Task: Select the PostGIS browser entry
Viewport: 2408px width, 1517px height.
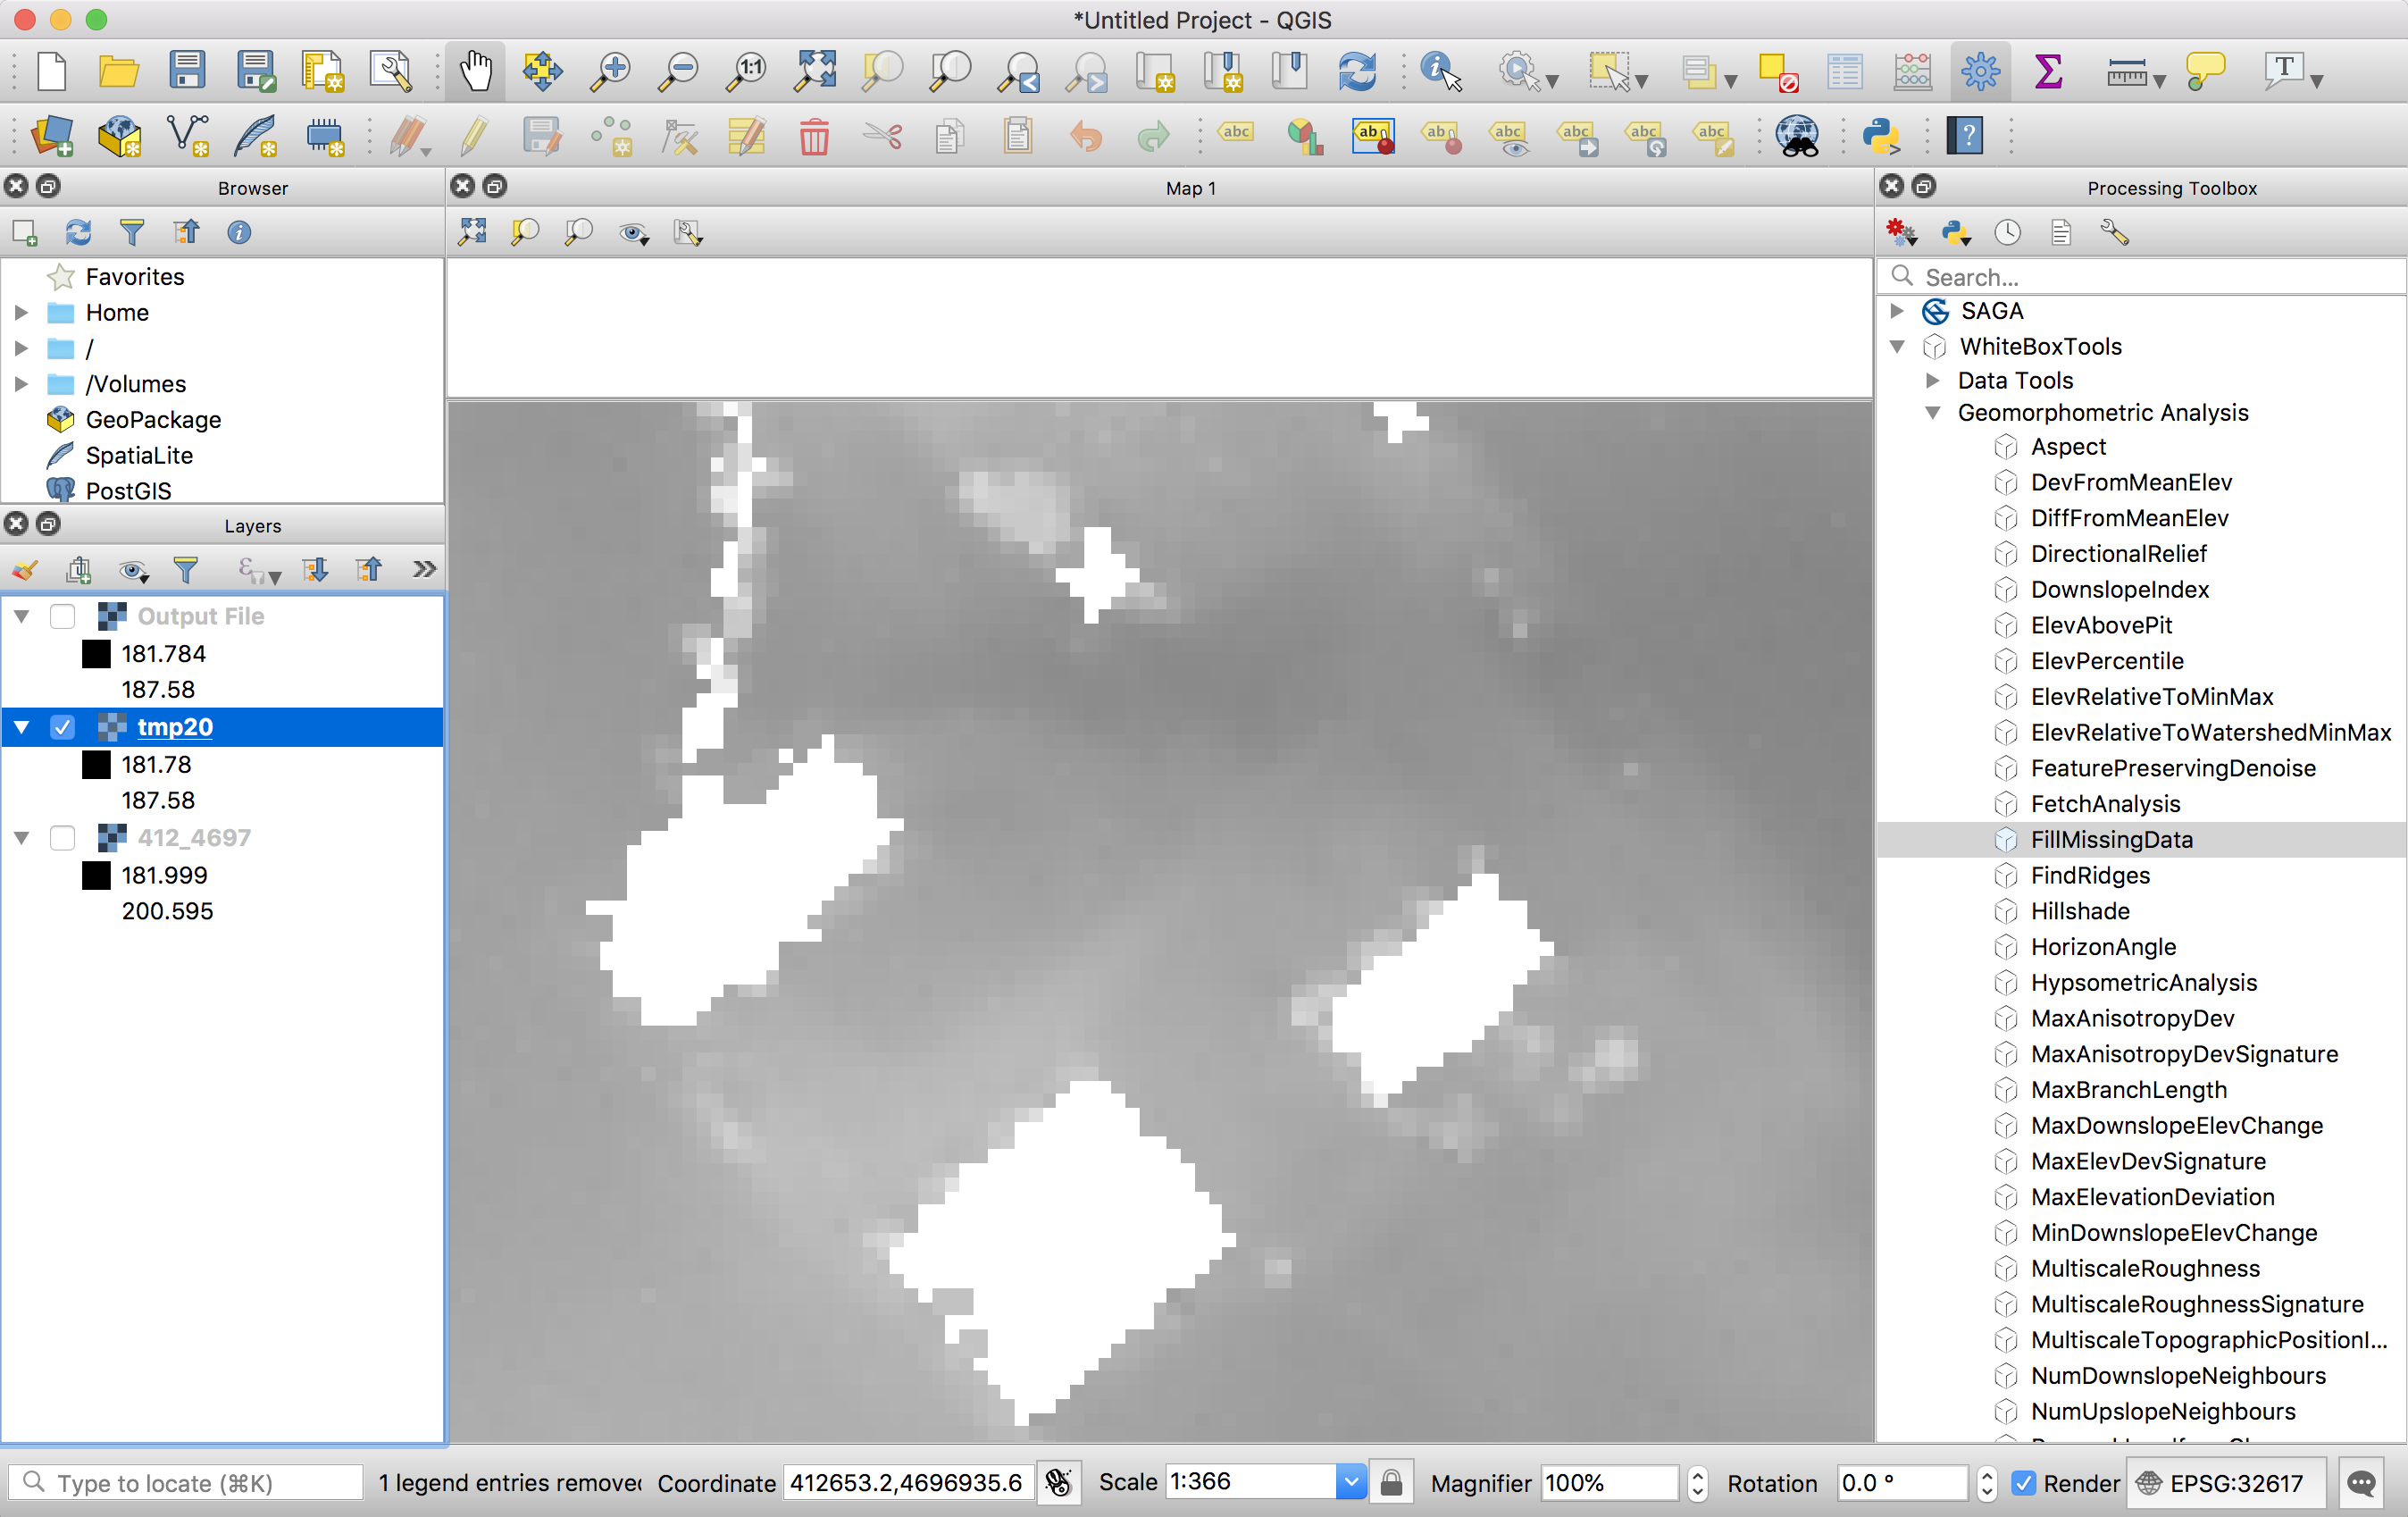Action: coord(128,491)
